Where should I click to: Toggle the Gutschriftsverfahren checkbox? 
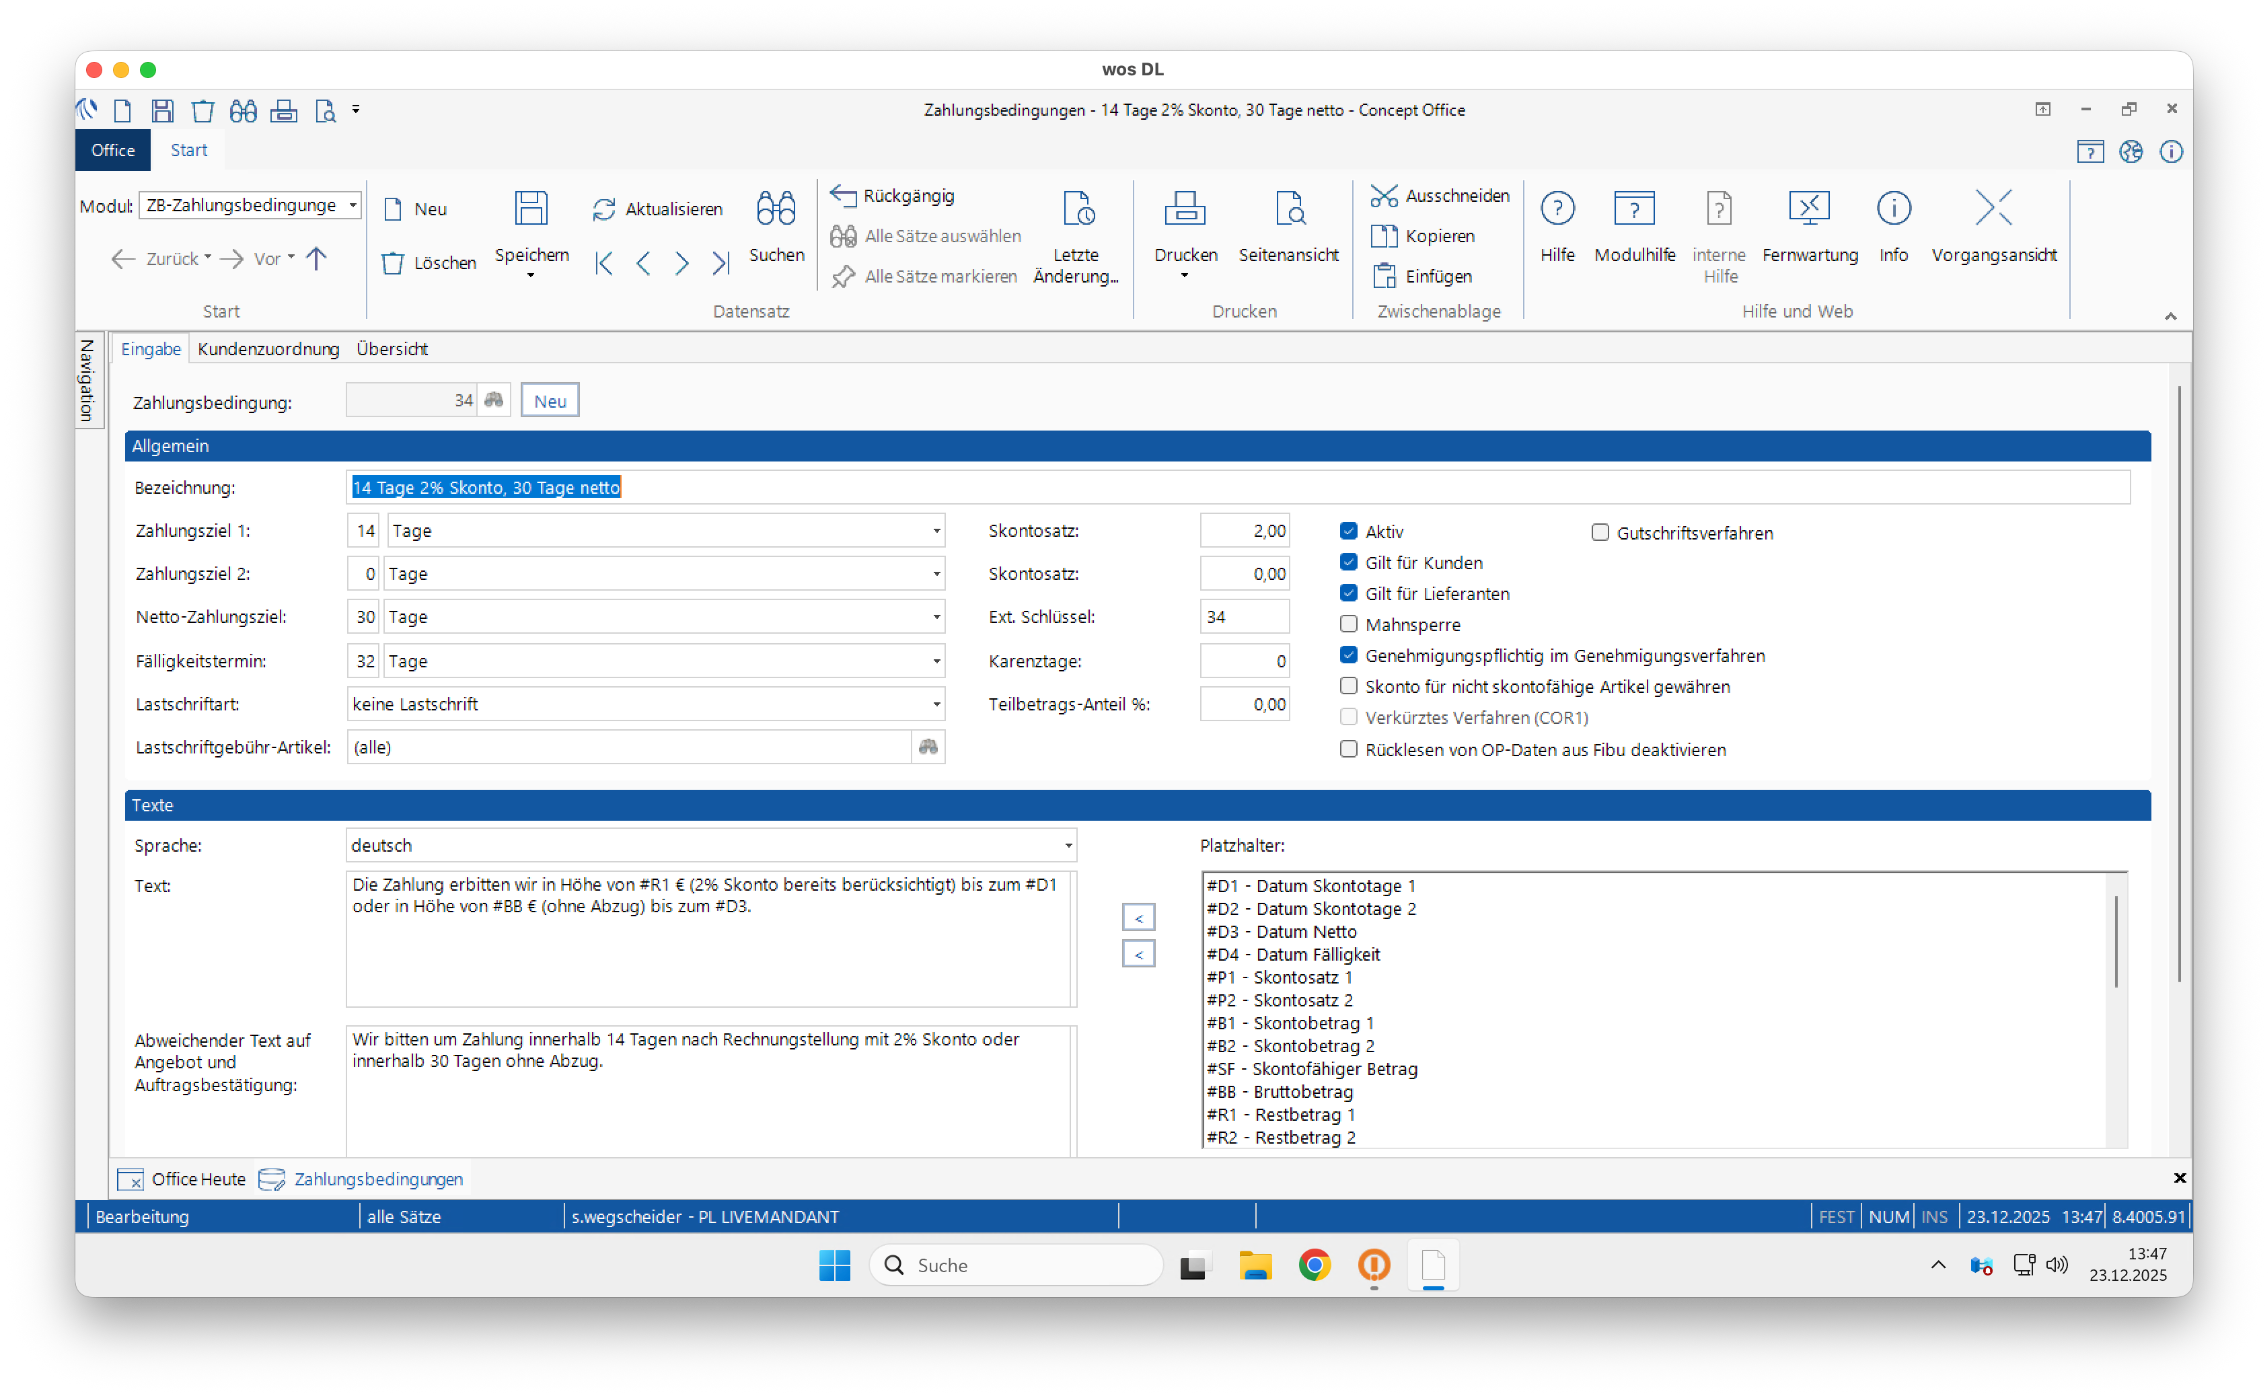point(1600,533)
